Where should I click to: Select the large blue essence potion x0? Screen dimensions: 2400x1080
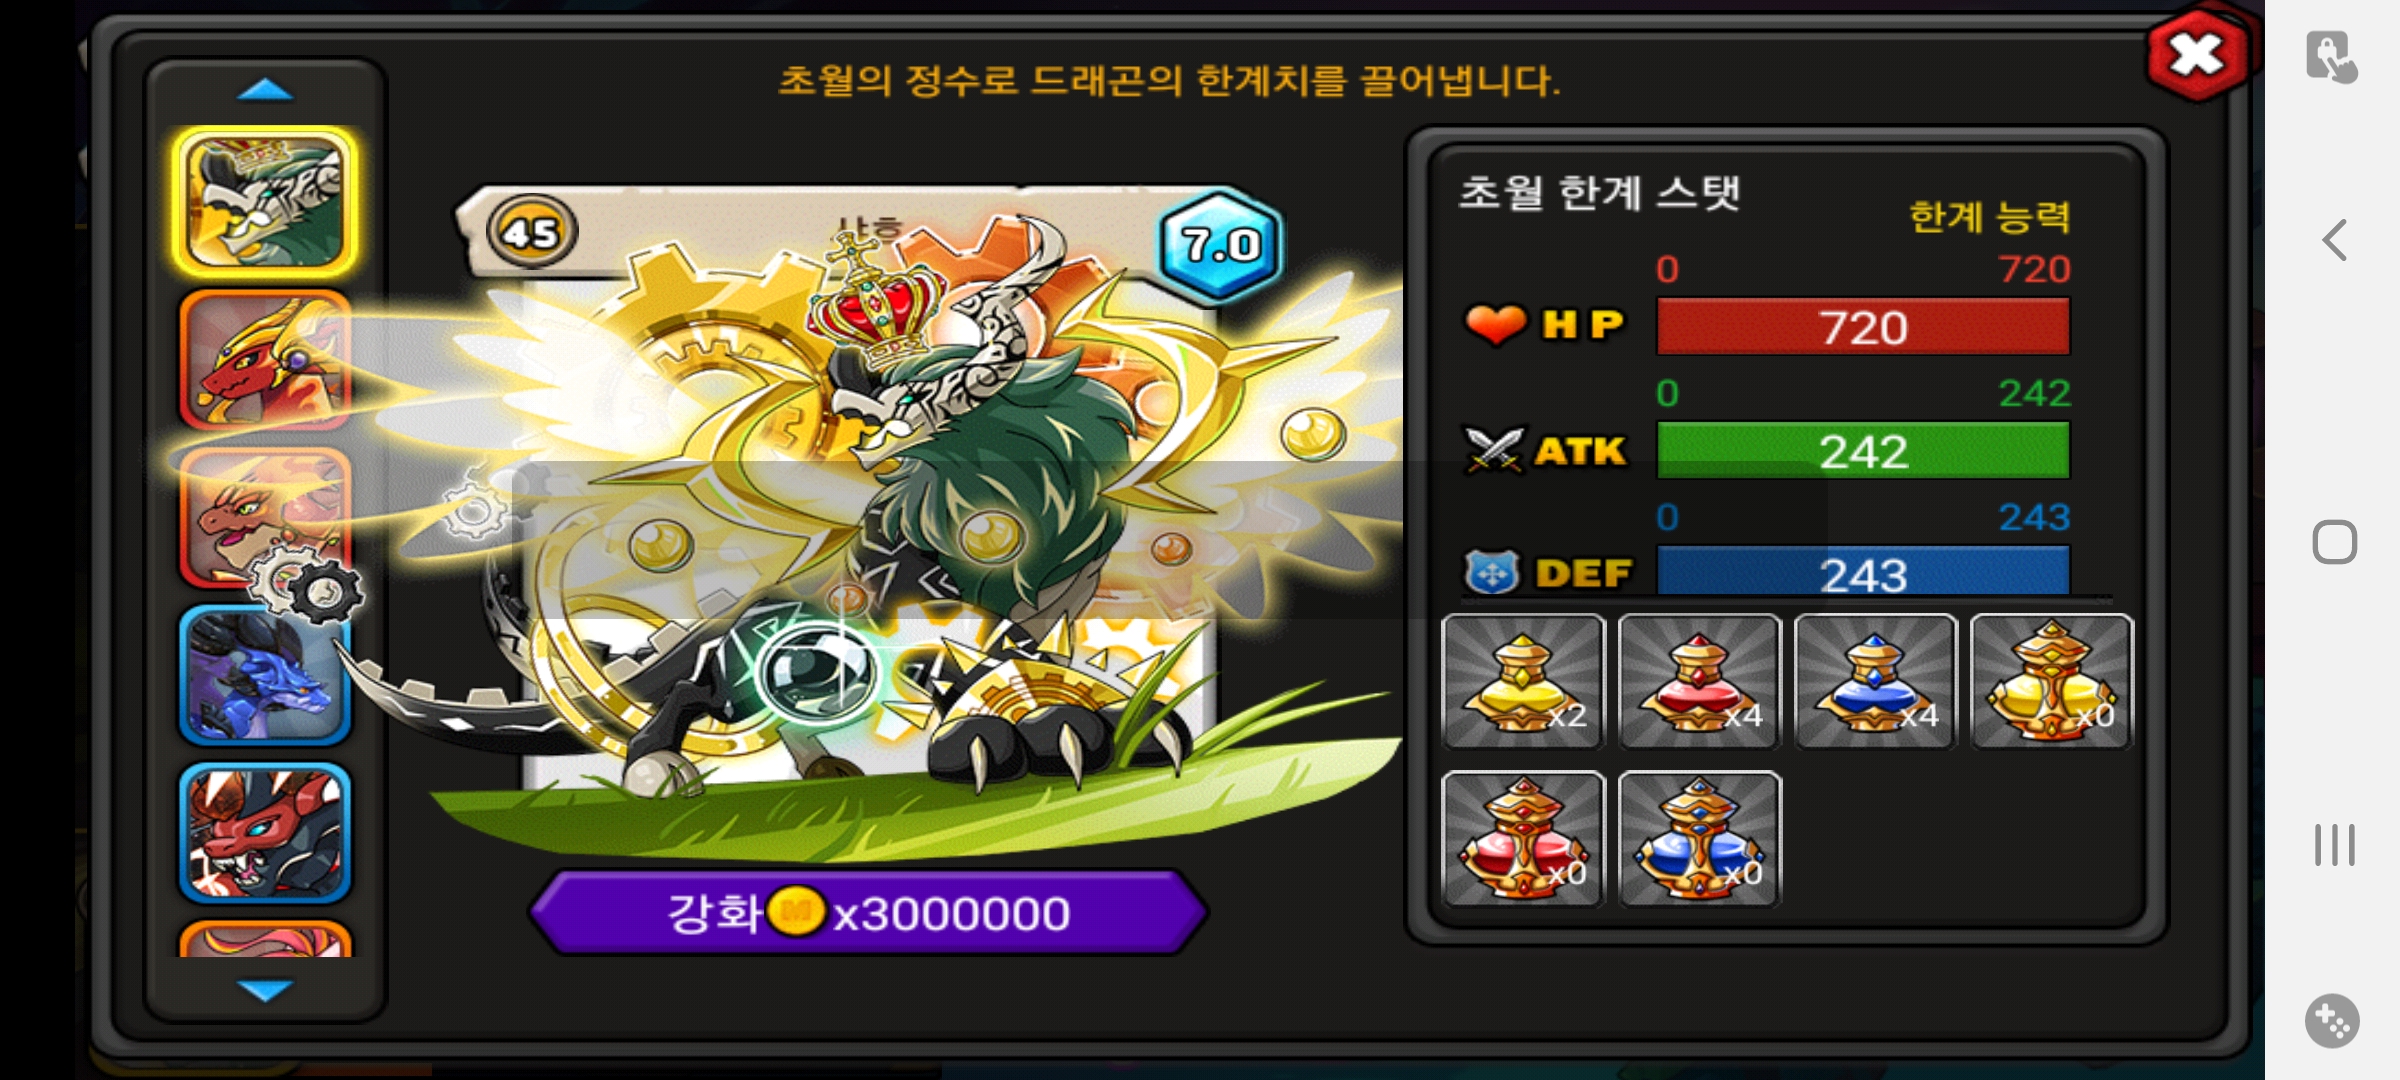tap(1699, 839)
